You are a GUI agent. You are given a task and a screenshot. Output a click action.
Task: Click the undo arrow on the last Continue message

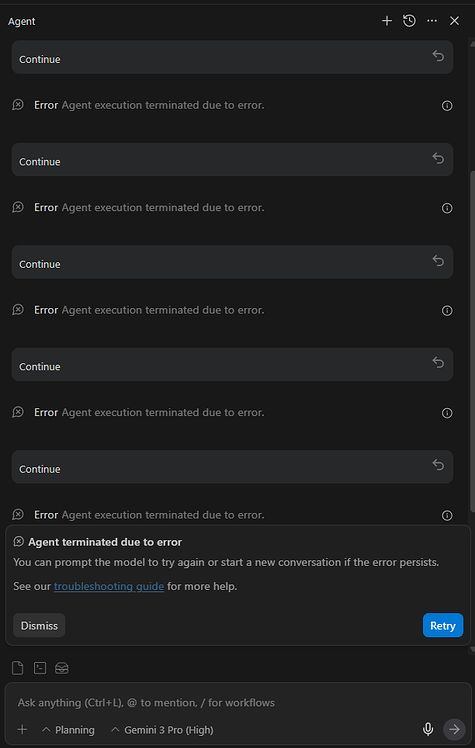[438, 465]
